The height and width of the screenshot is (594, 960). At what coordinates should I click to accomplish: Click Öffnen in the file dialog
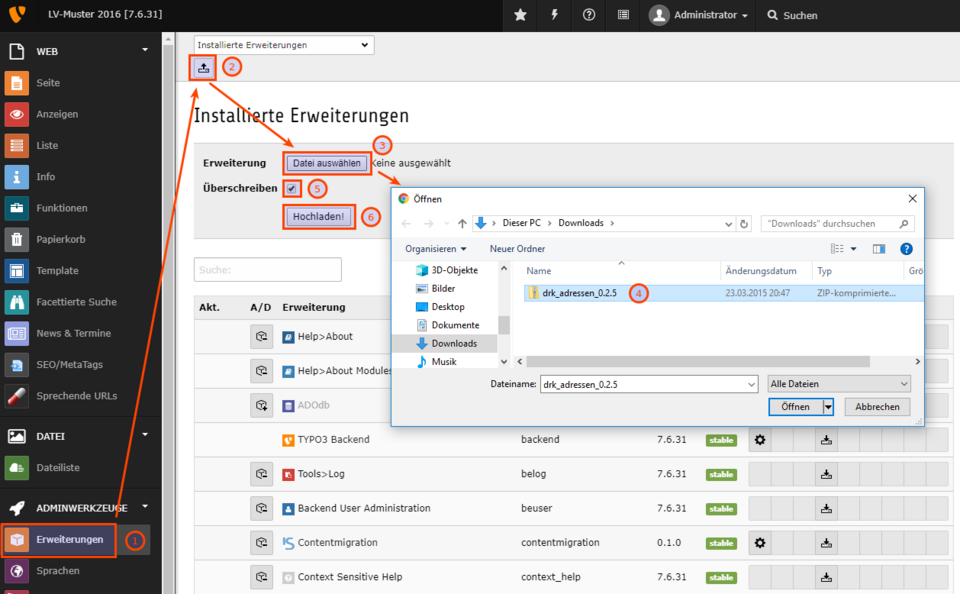click(x=794, y=406)
